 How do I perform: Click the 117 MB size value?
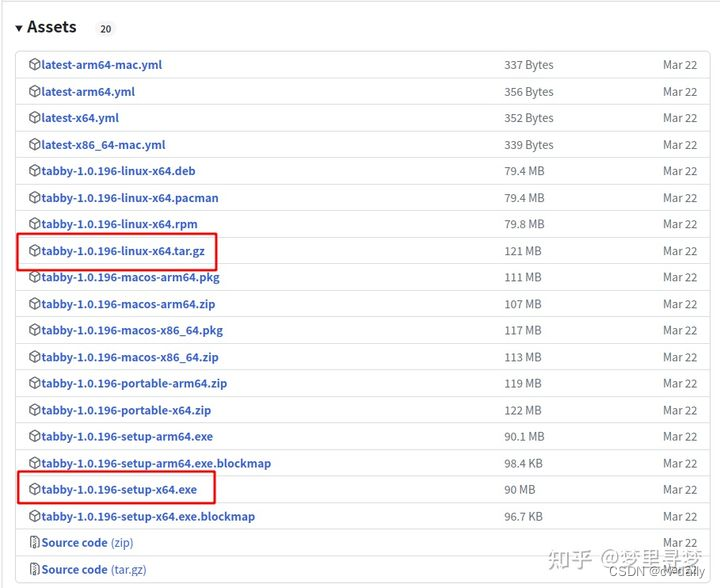(523, 330)
